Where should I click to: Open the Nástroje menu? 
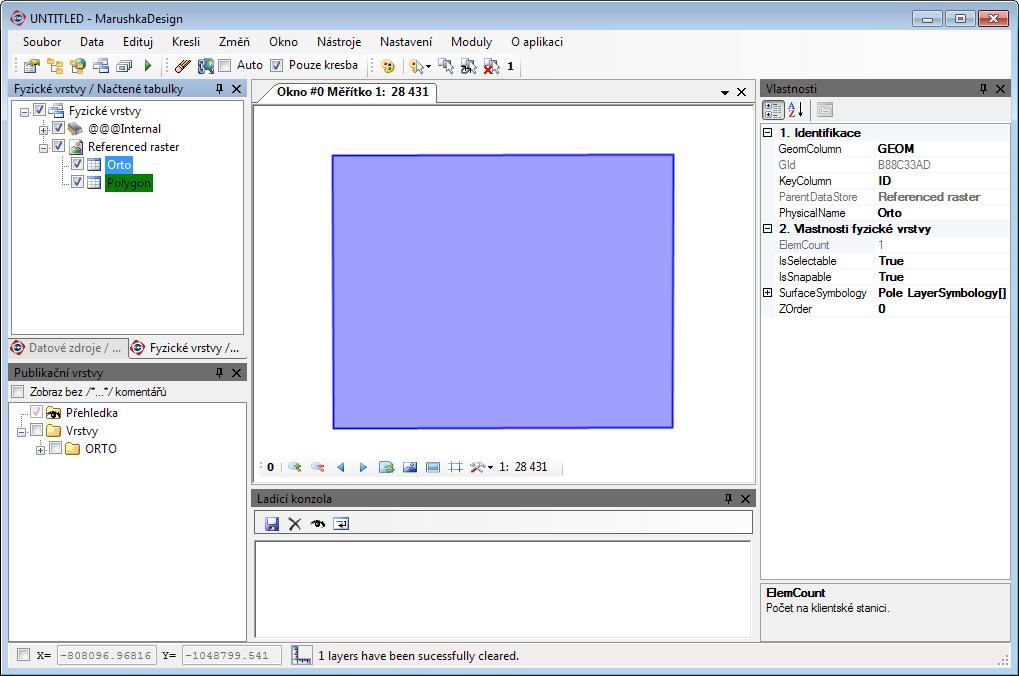339,42
